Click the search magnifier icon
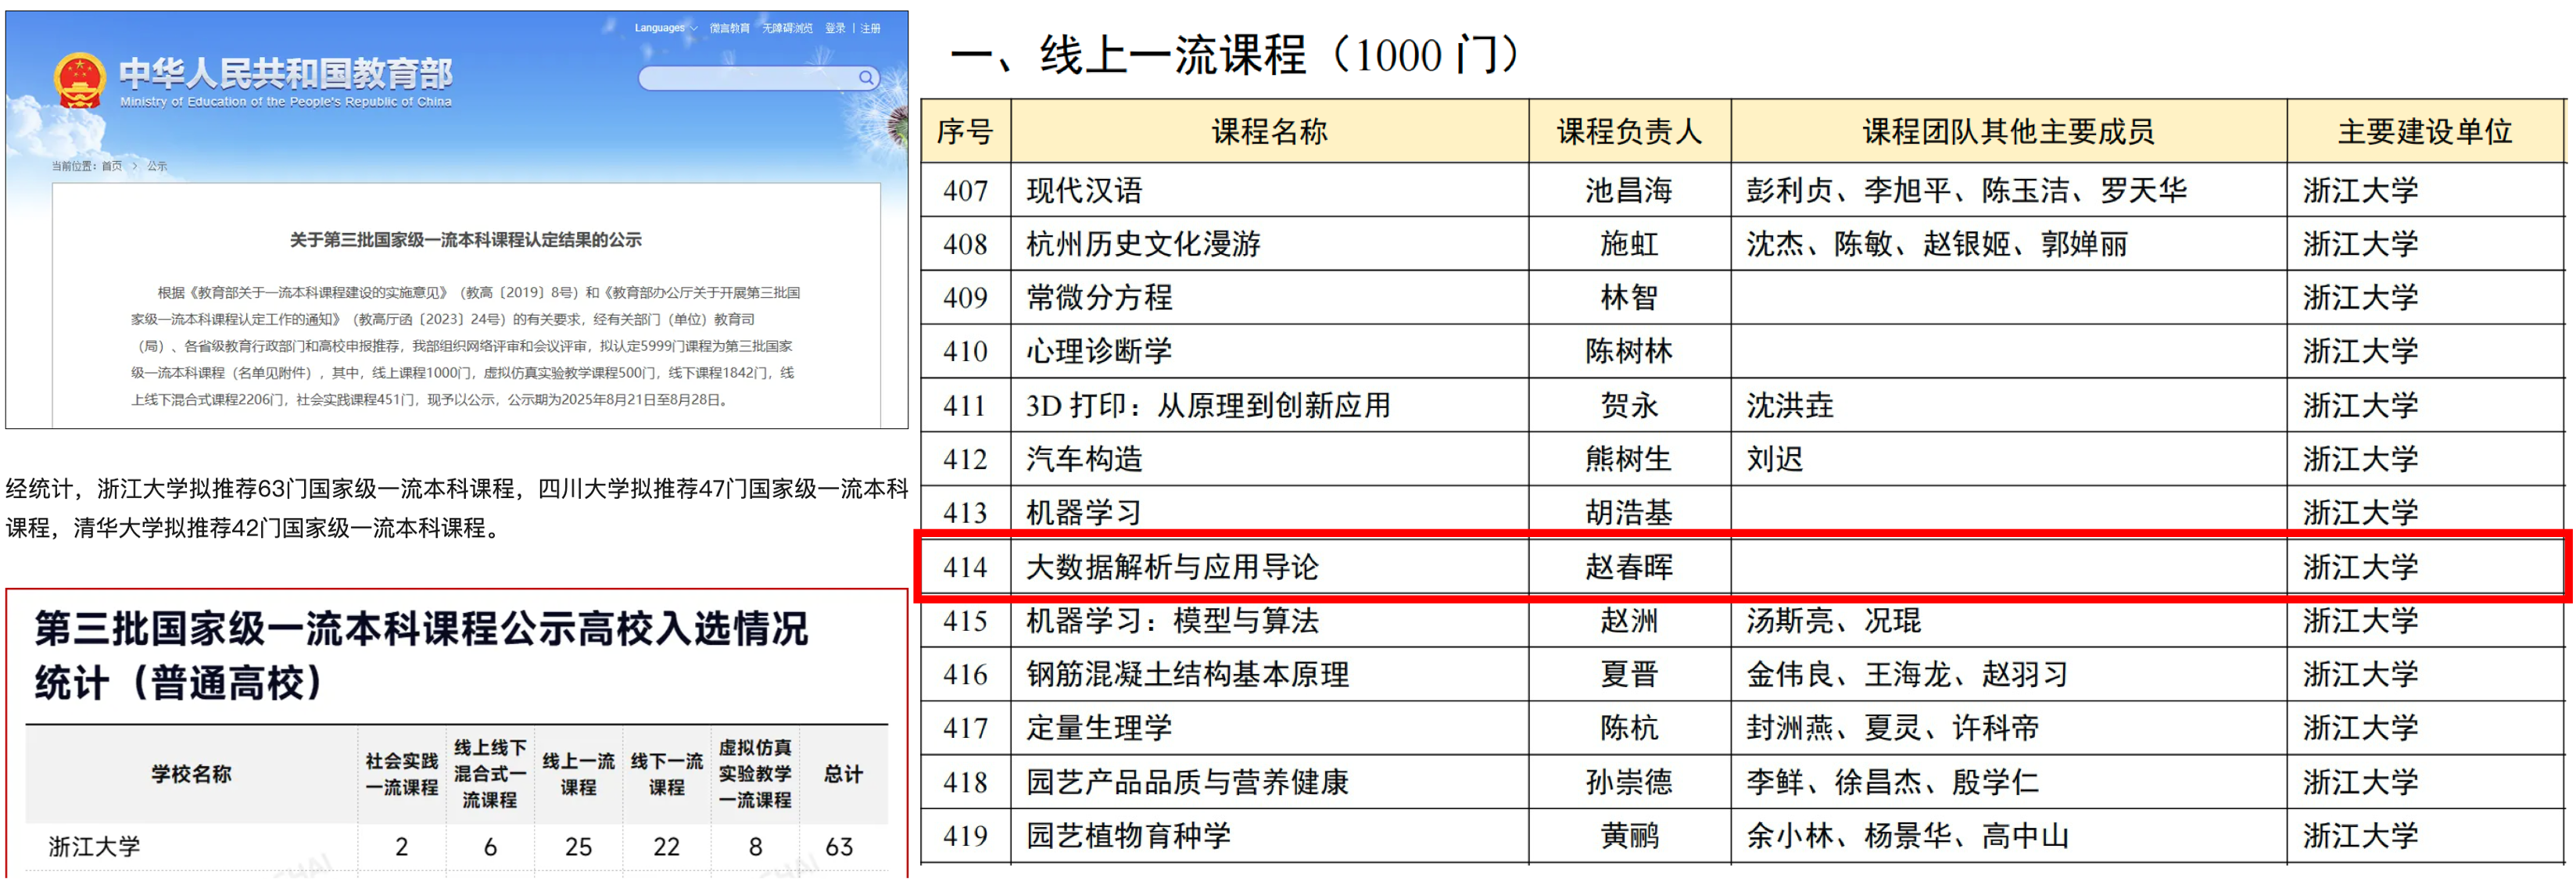This screenshot has height=881, width=2576. (866, 77)
